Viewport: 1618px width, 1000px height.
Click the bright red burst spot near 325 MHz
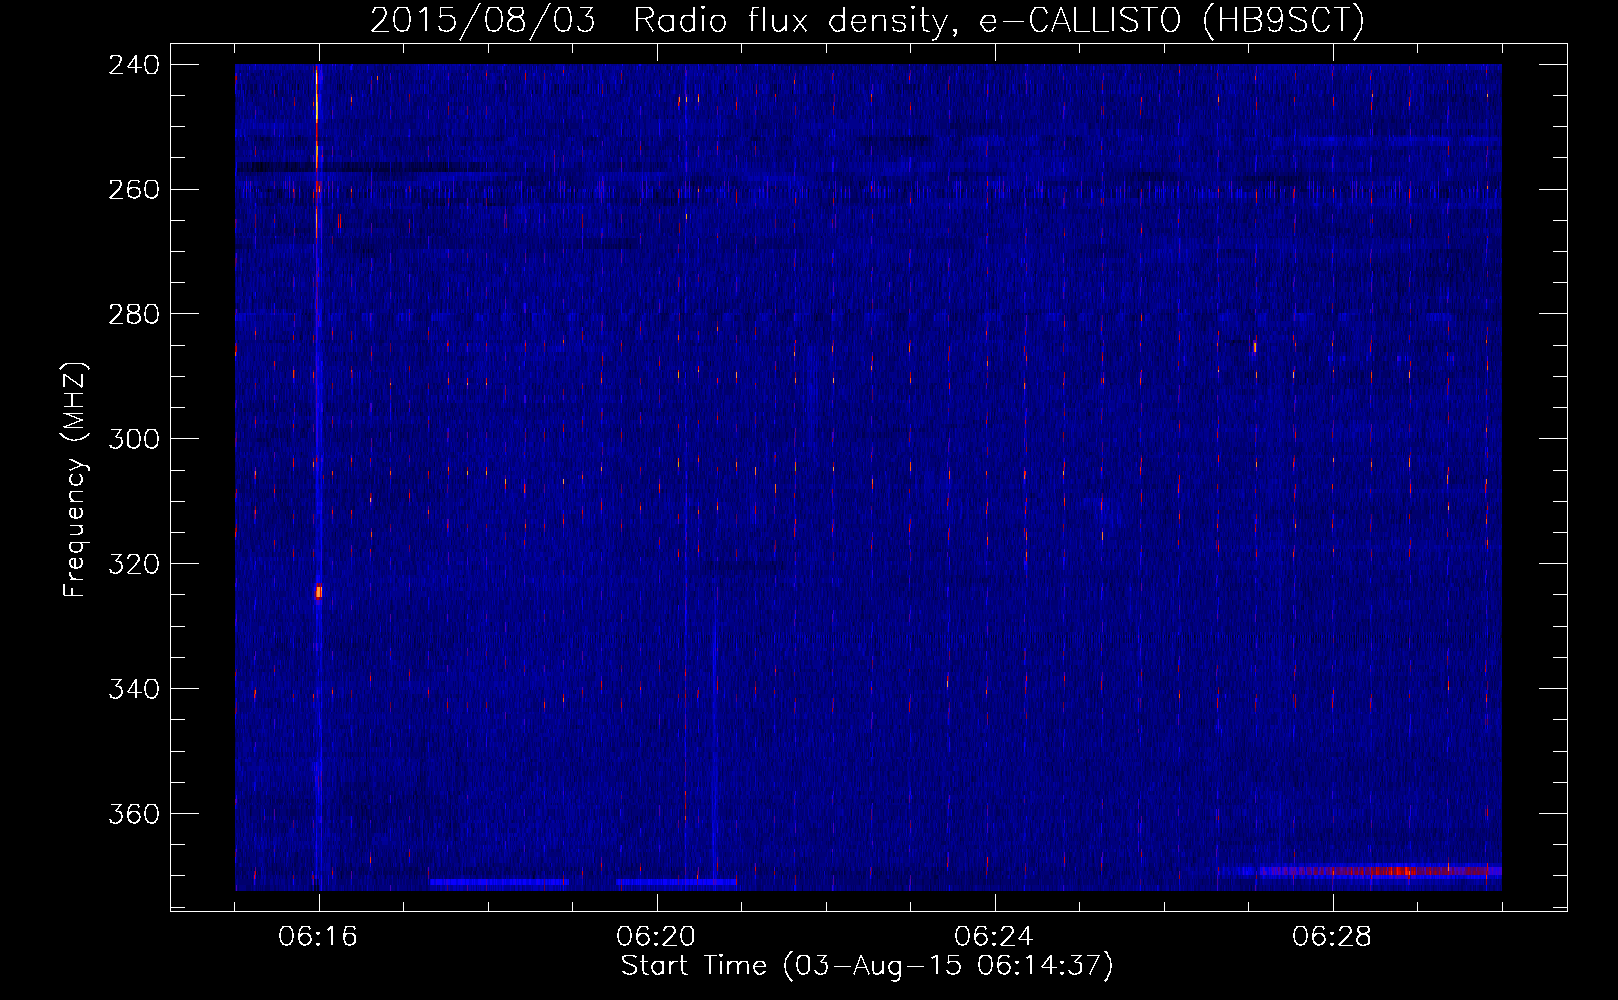(x=318, y=592)
